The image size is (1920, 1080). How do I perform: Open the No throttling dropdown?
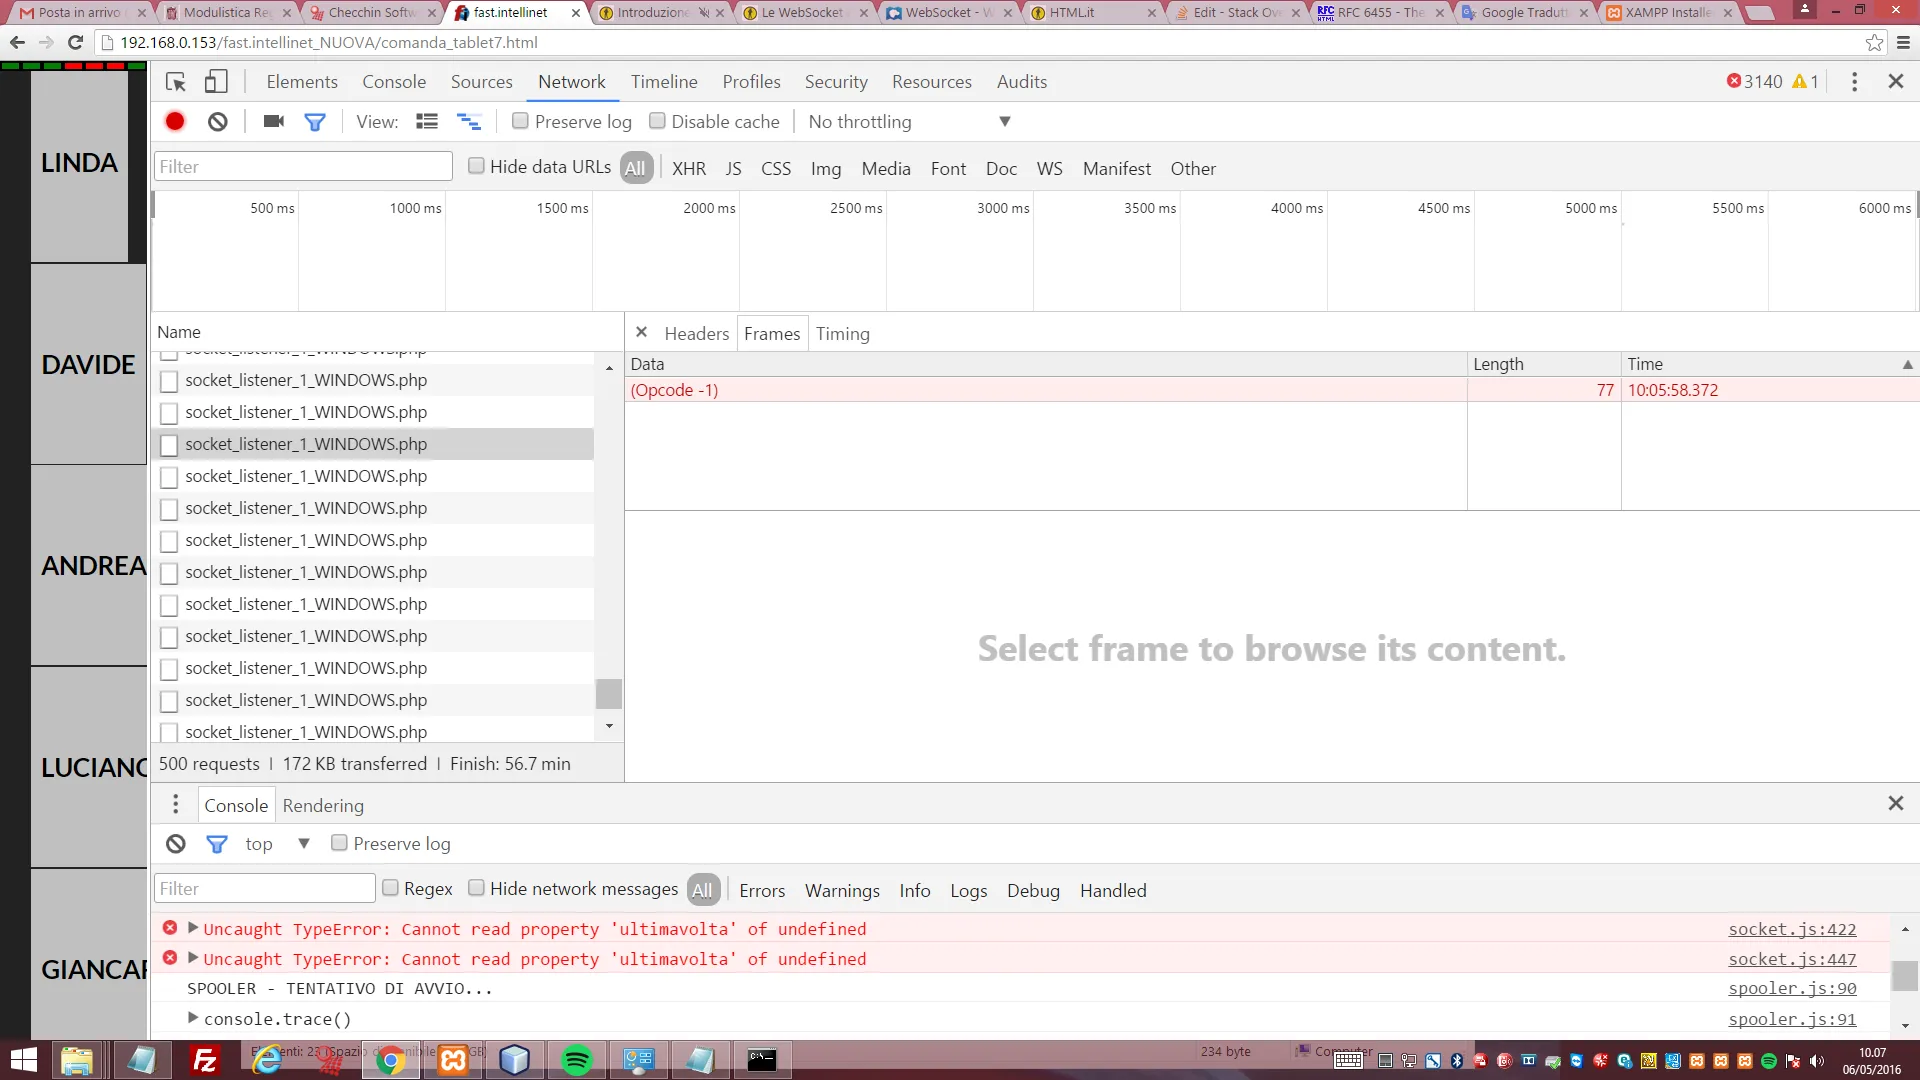tap(909, 121)
